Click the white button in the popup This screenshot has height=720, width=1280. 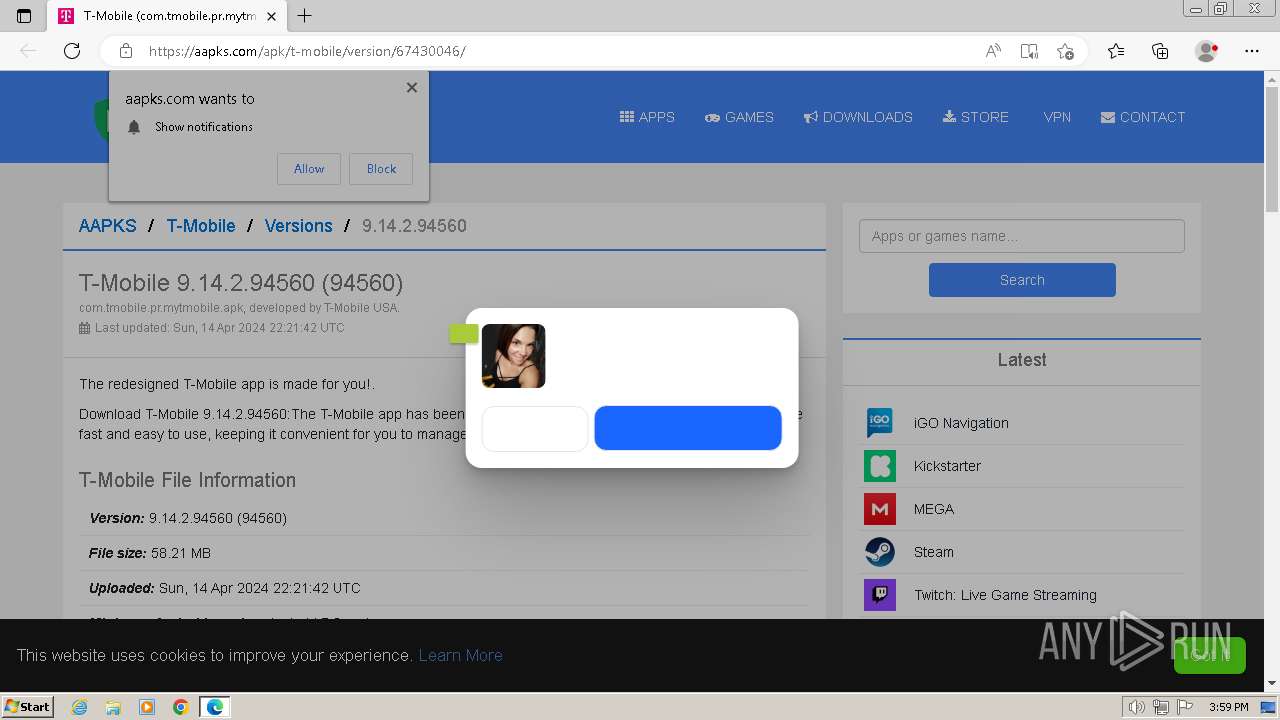pyautogui.click(x=535, y=428)
